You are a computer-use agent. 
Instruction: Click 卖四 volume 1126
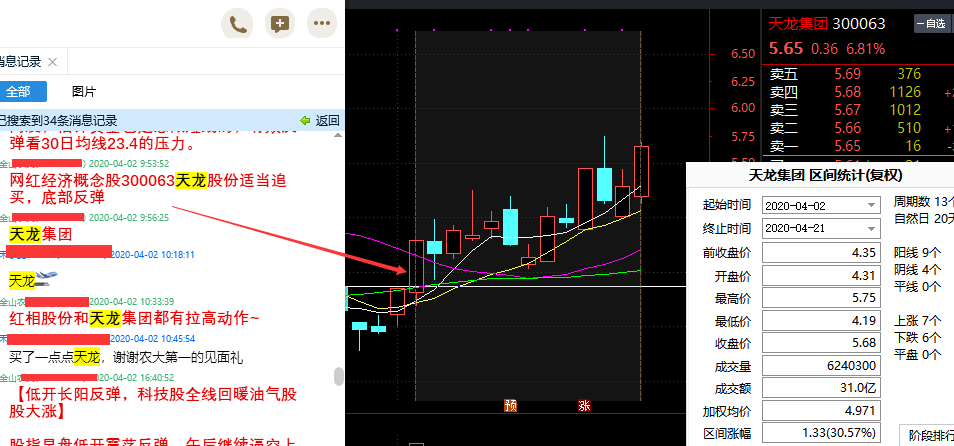[905, 92]
